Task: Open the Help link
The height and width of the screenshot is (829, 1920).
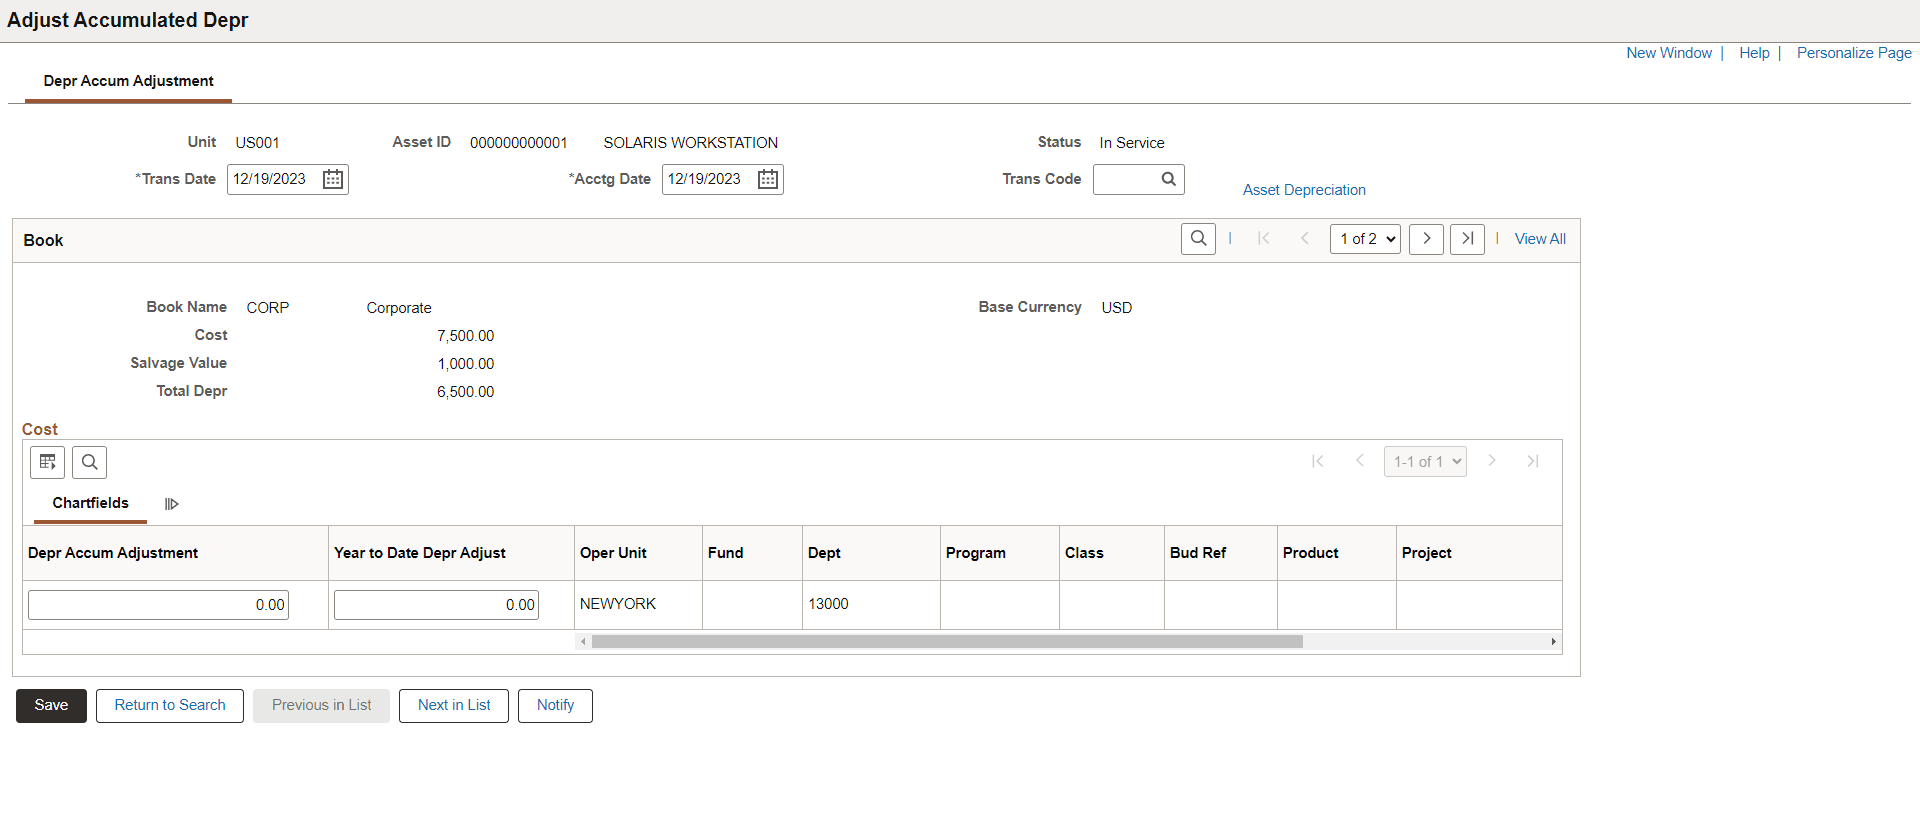Action: pyautogui.click(x=1754, y=53)
